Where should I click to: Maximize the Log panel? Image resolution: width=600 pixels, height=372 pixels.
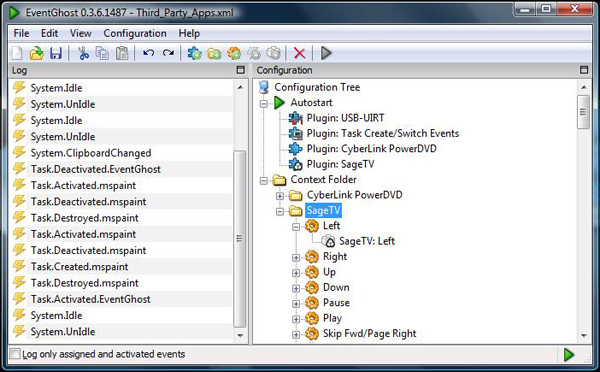240,70
